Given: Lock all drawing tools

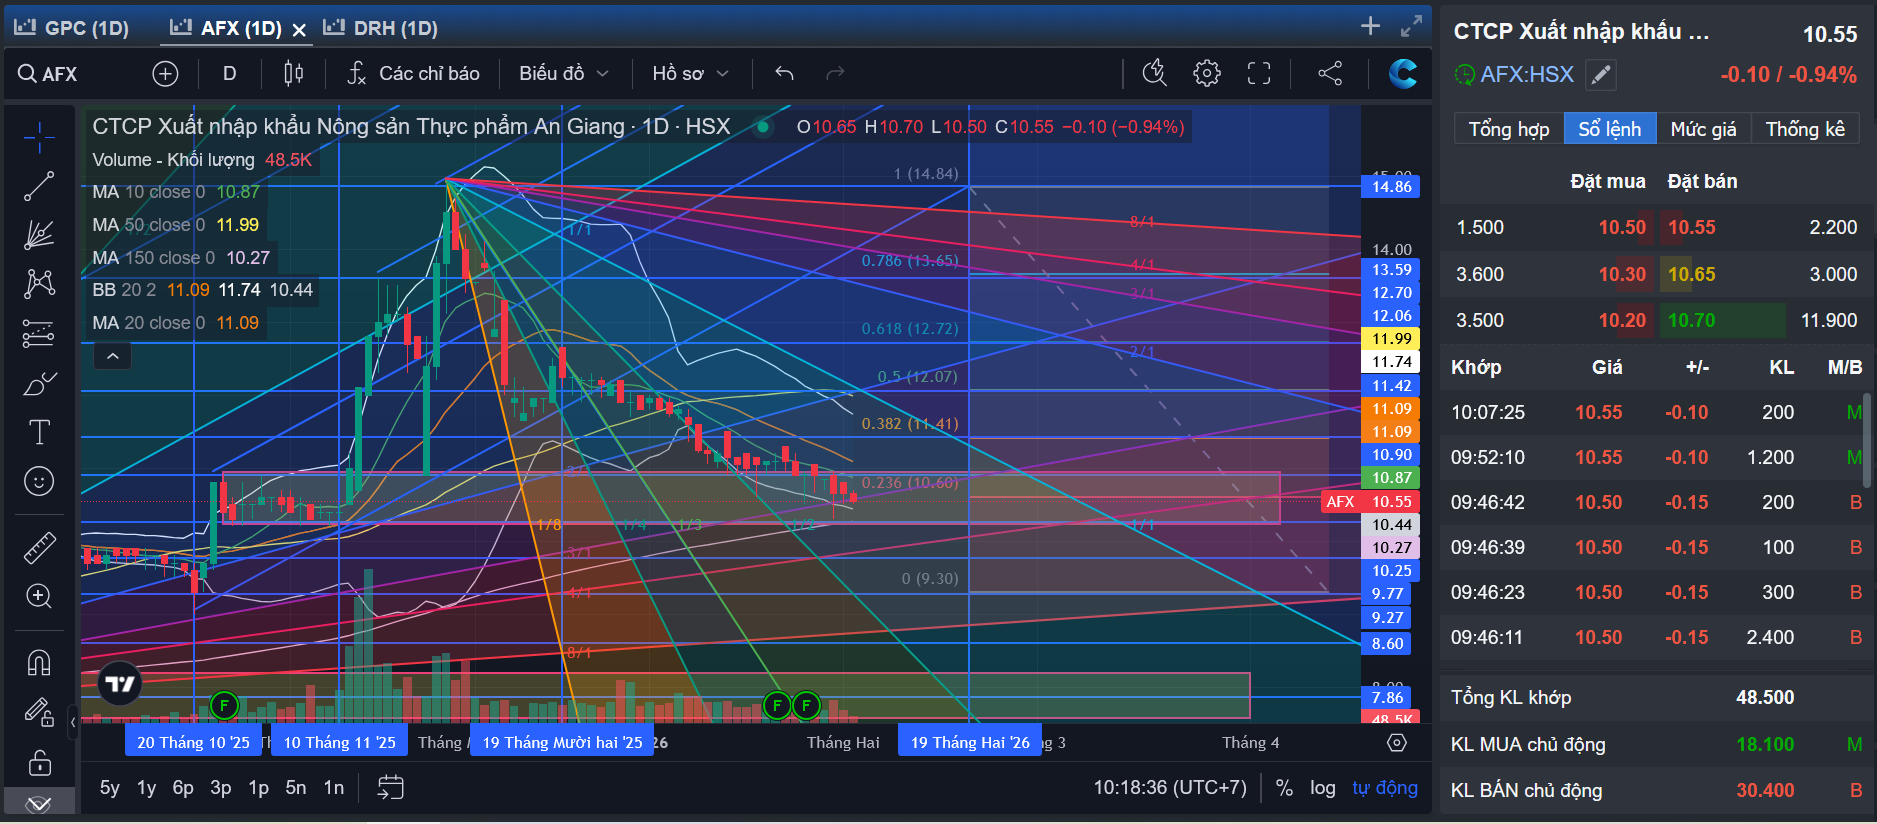Looking at the screenshot, I should (x=39, y=763).
